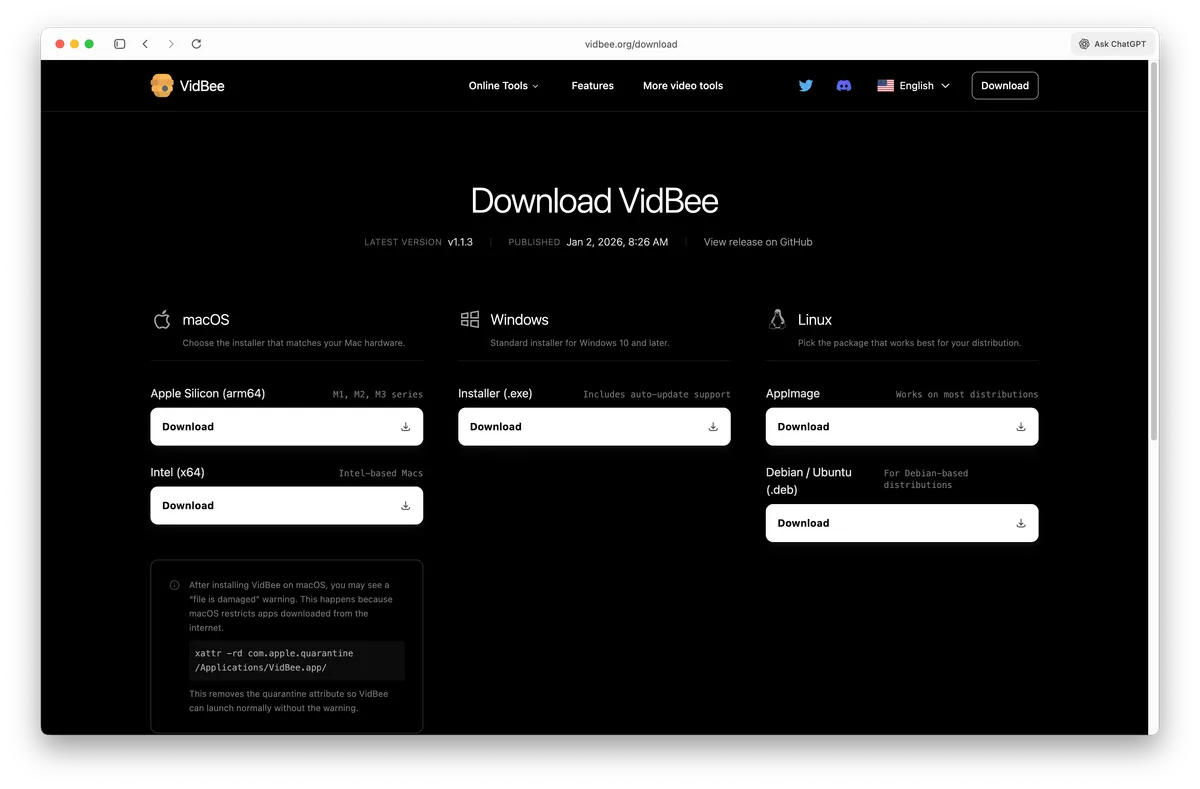Download the Apple Silicon (arm64) installer
This screenshot has height=789, width=1200.
tap(286, 426)
